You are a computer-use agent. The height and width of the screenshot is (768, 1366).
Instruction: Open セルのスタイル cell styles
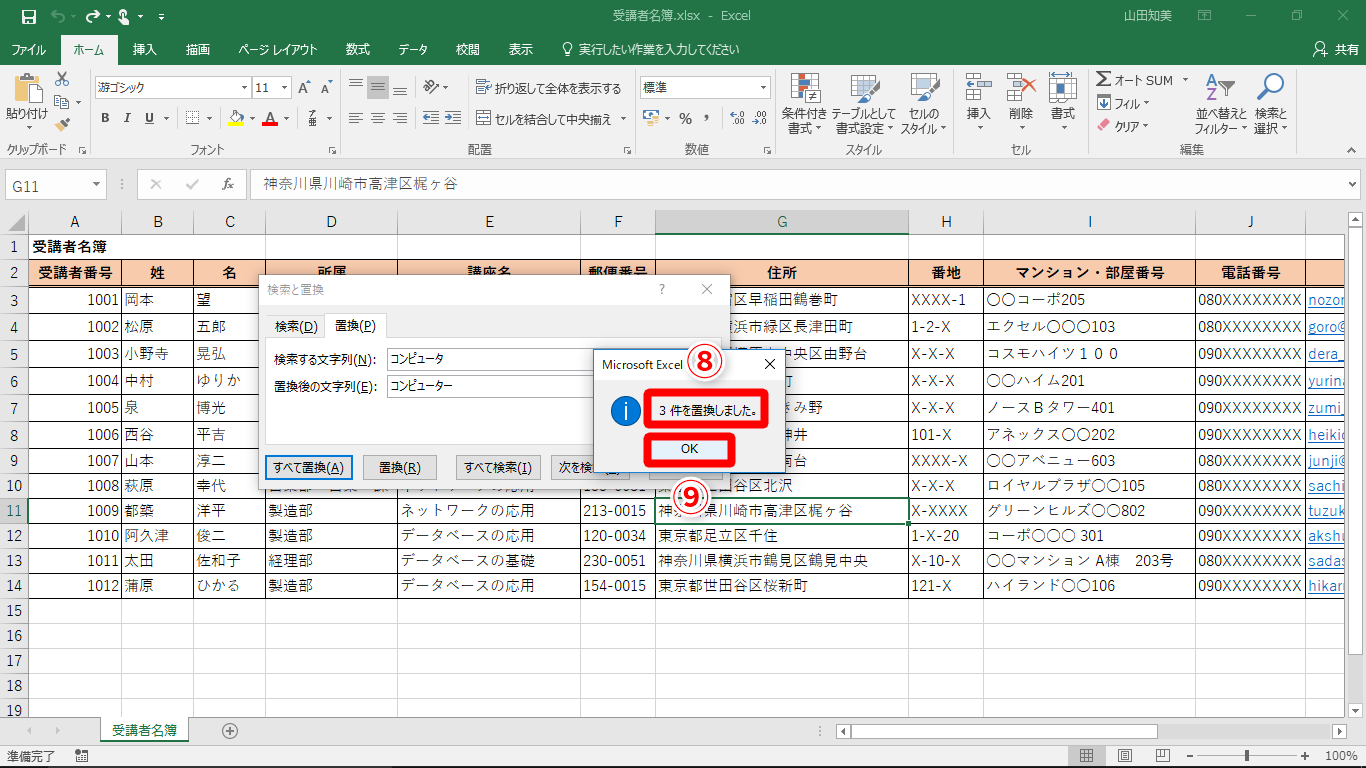click(923, 103)
